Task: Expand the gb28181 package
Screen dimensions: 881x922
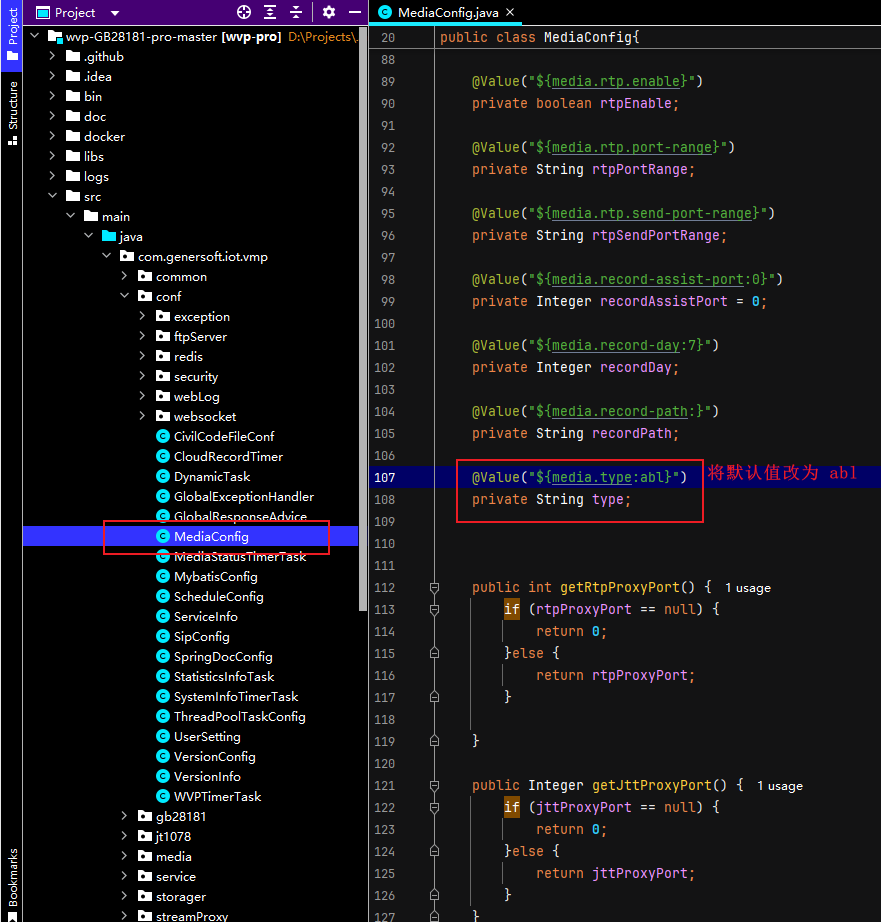Action: pyautogui.click(x=124, y=816)
